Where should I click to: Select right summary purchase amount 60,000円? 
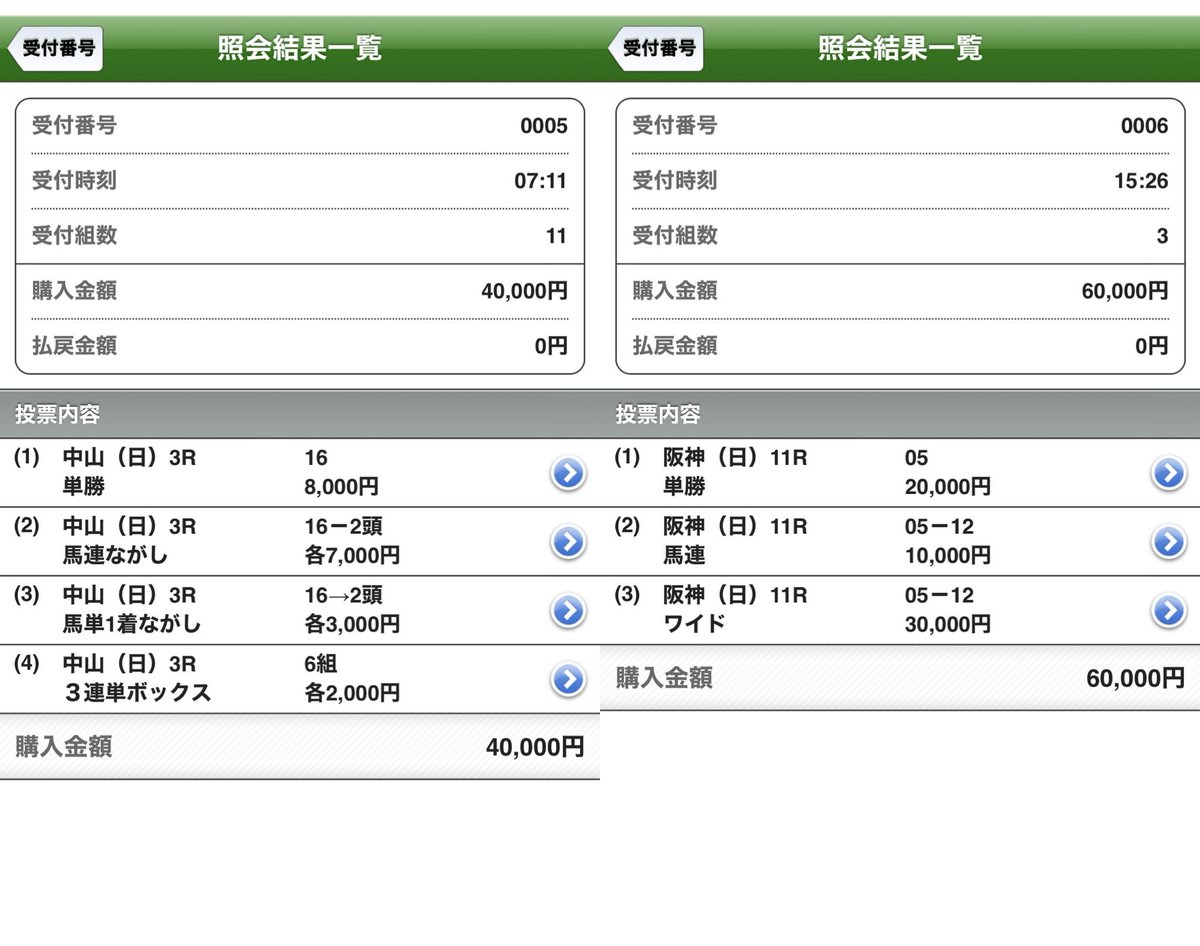point(1124,291)
